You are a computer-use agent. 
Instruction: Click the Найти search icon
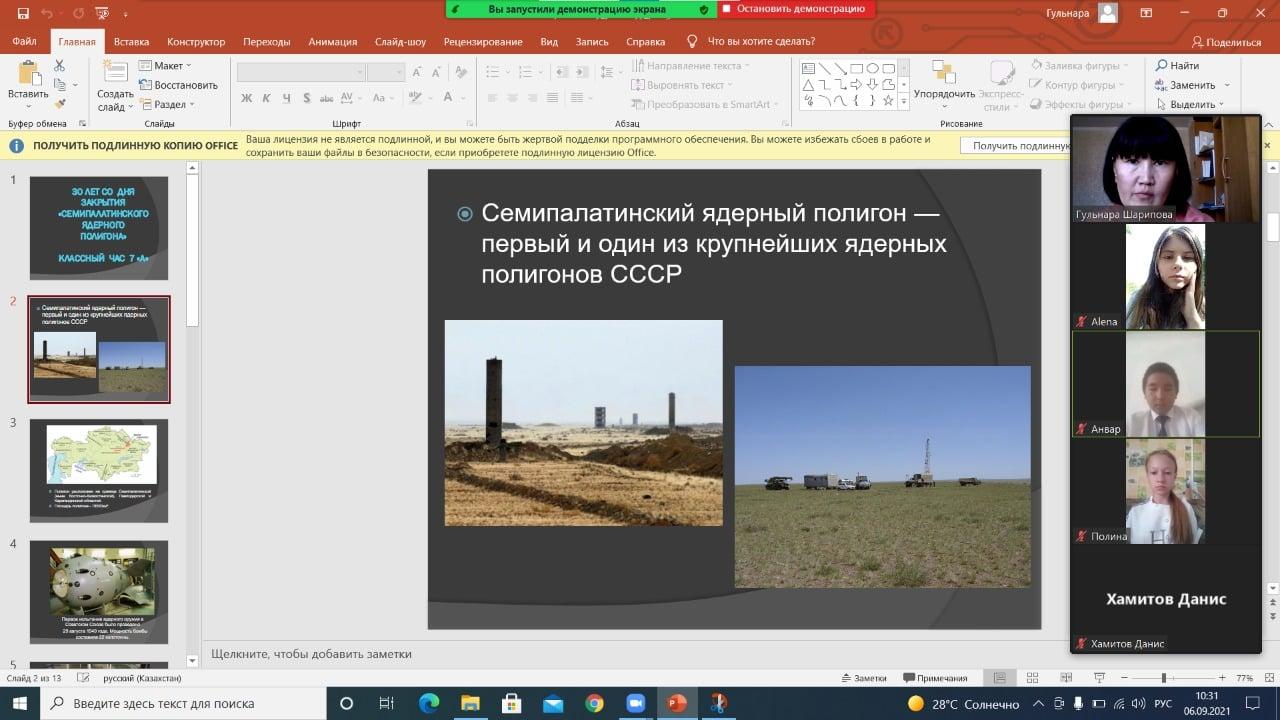[1162, 66]
